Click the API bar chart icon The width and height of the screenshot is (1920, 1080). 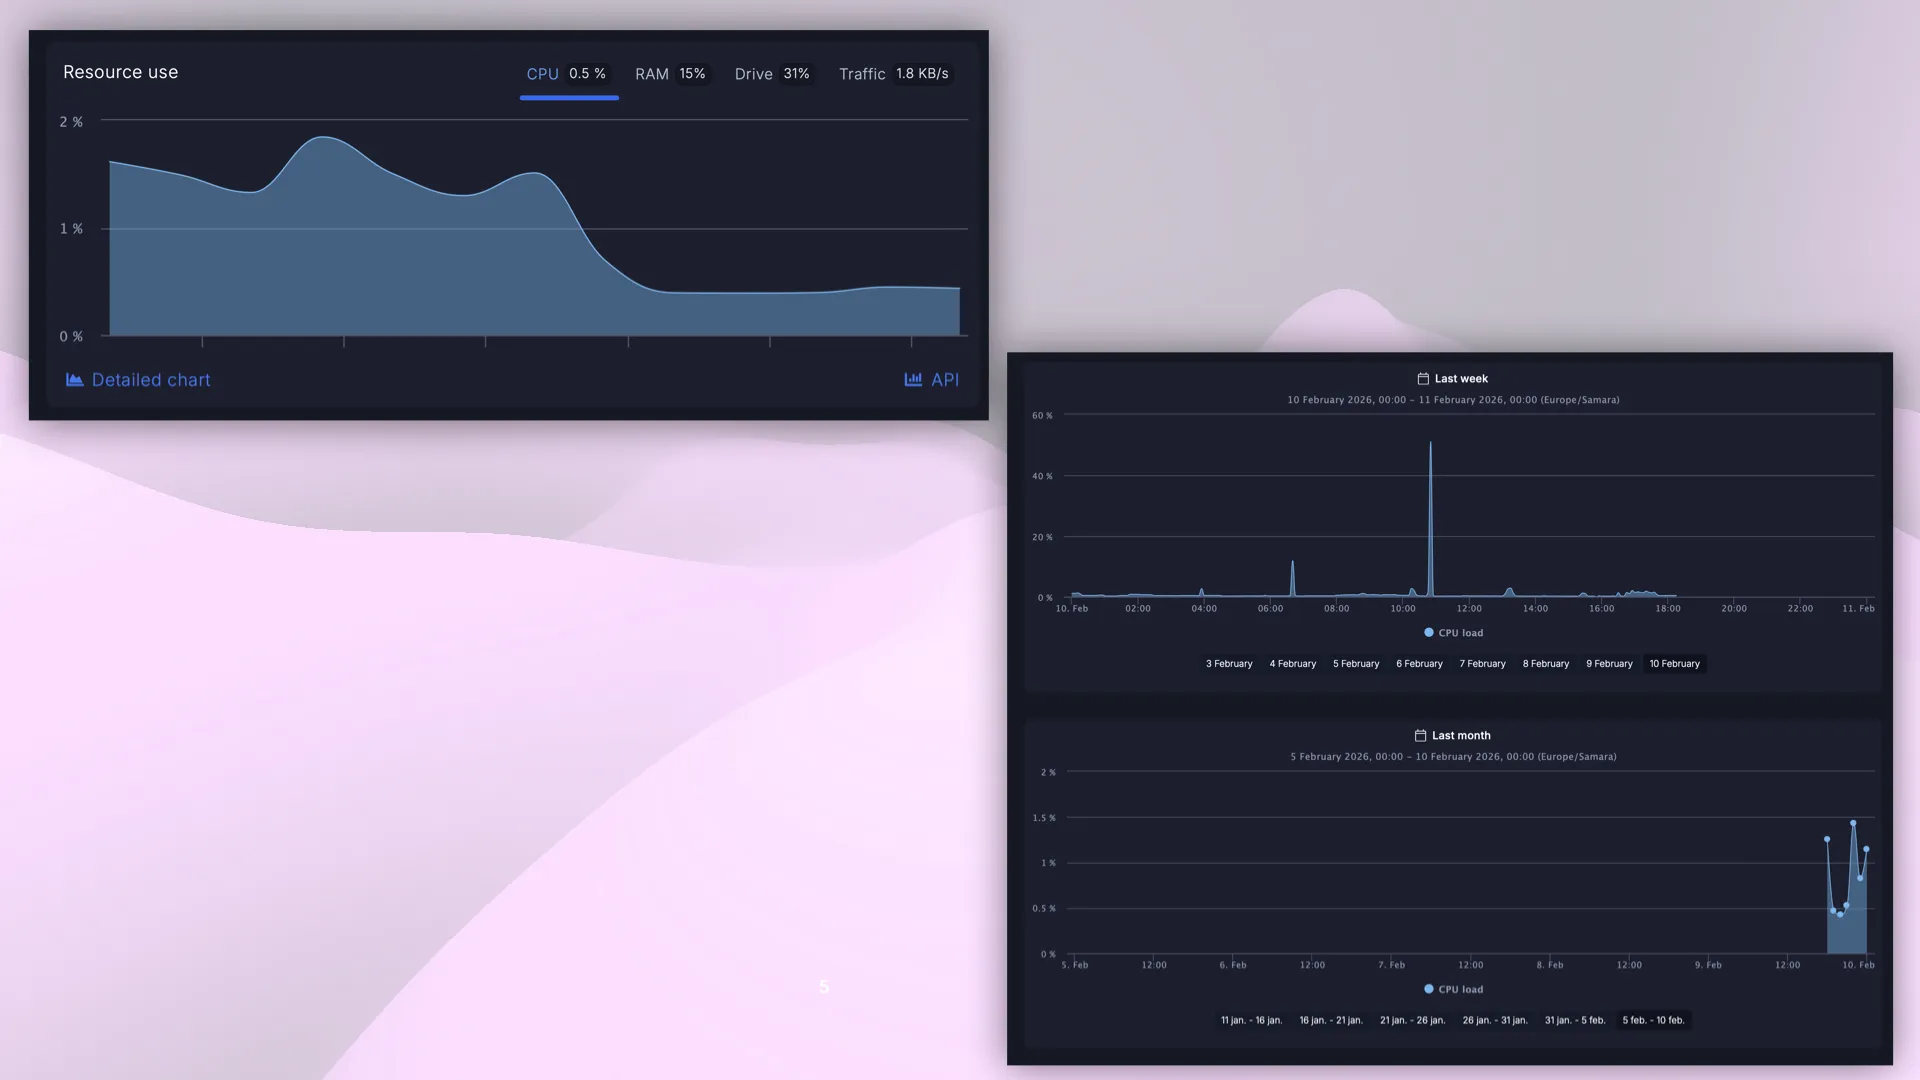tap(911, 379)
